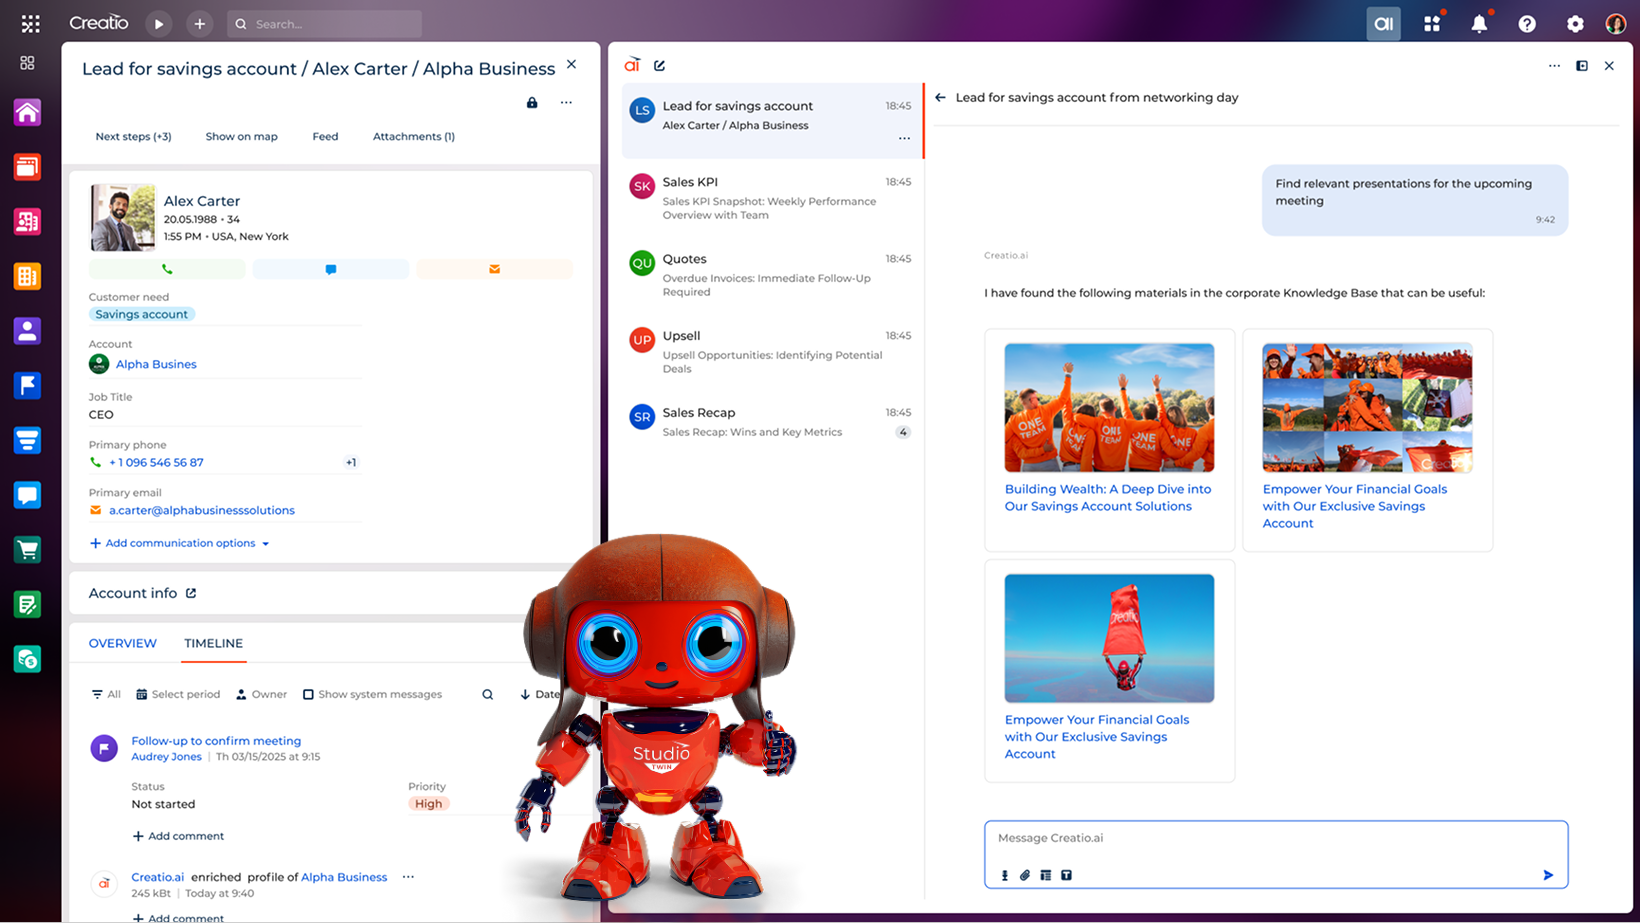1640x923 pixels.
Task: Select the Contacts icon in sidebar
Action: [x=27, y=330]
